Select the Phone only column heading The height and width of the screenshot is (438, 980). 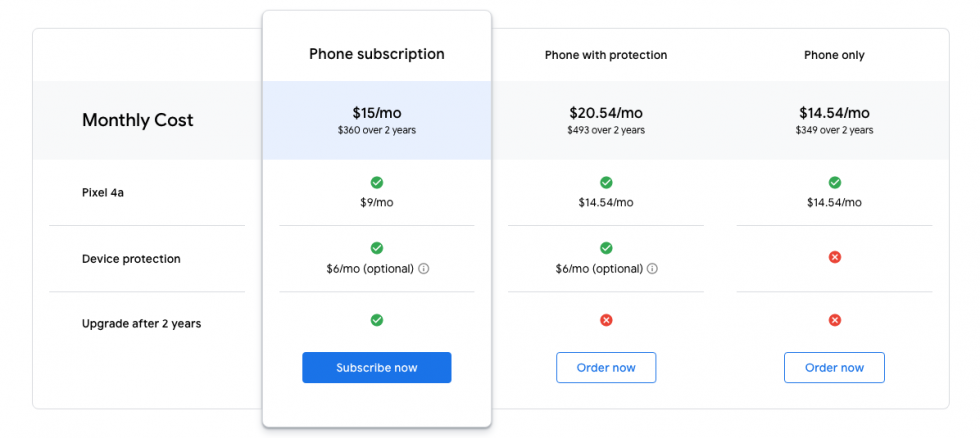tap(834, 55)
